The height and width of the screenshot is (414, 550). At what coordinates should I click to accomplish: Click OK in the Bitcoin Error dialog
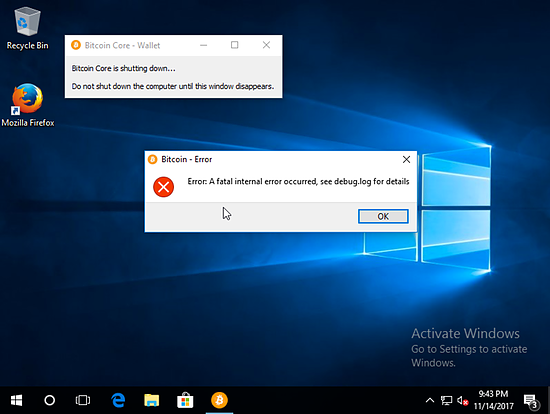383,216
